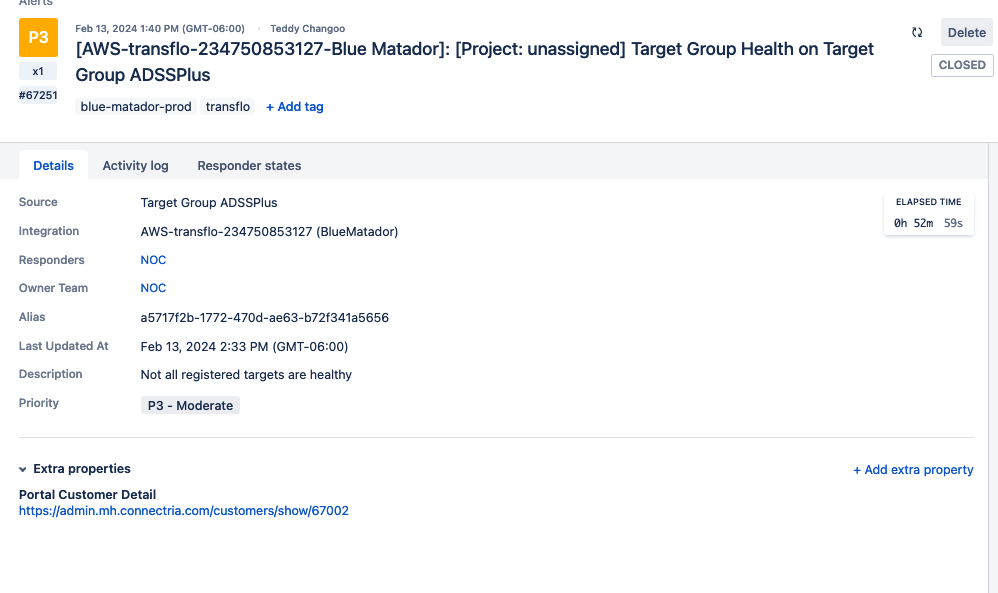Click the alert number #67251
Screen dimensions: 998x593
[38, 95]
